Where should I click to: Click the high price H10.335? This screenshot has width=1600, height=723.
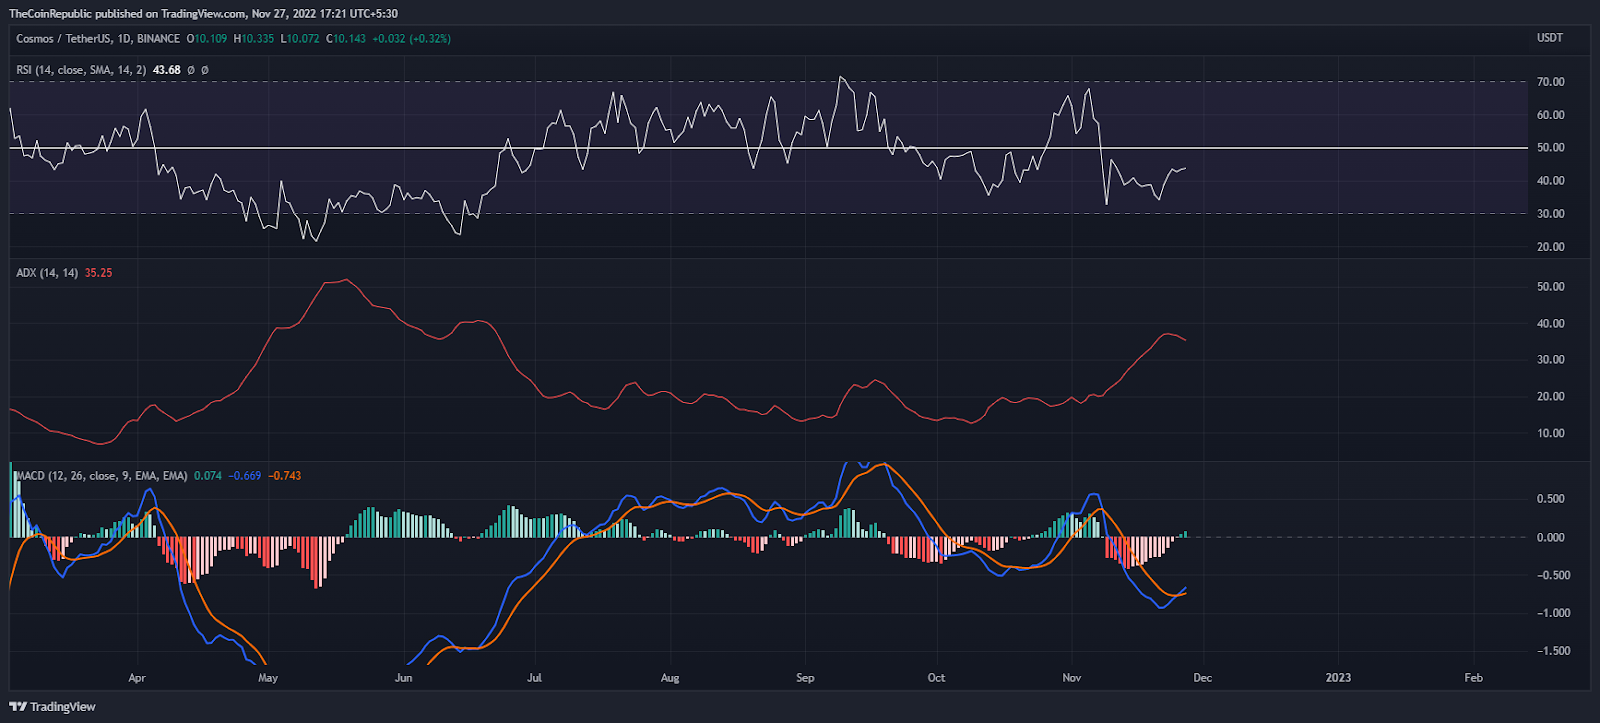click(x=253, y=39)
